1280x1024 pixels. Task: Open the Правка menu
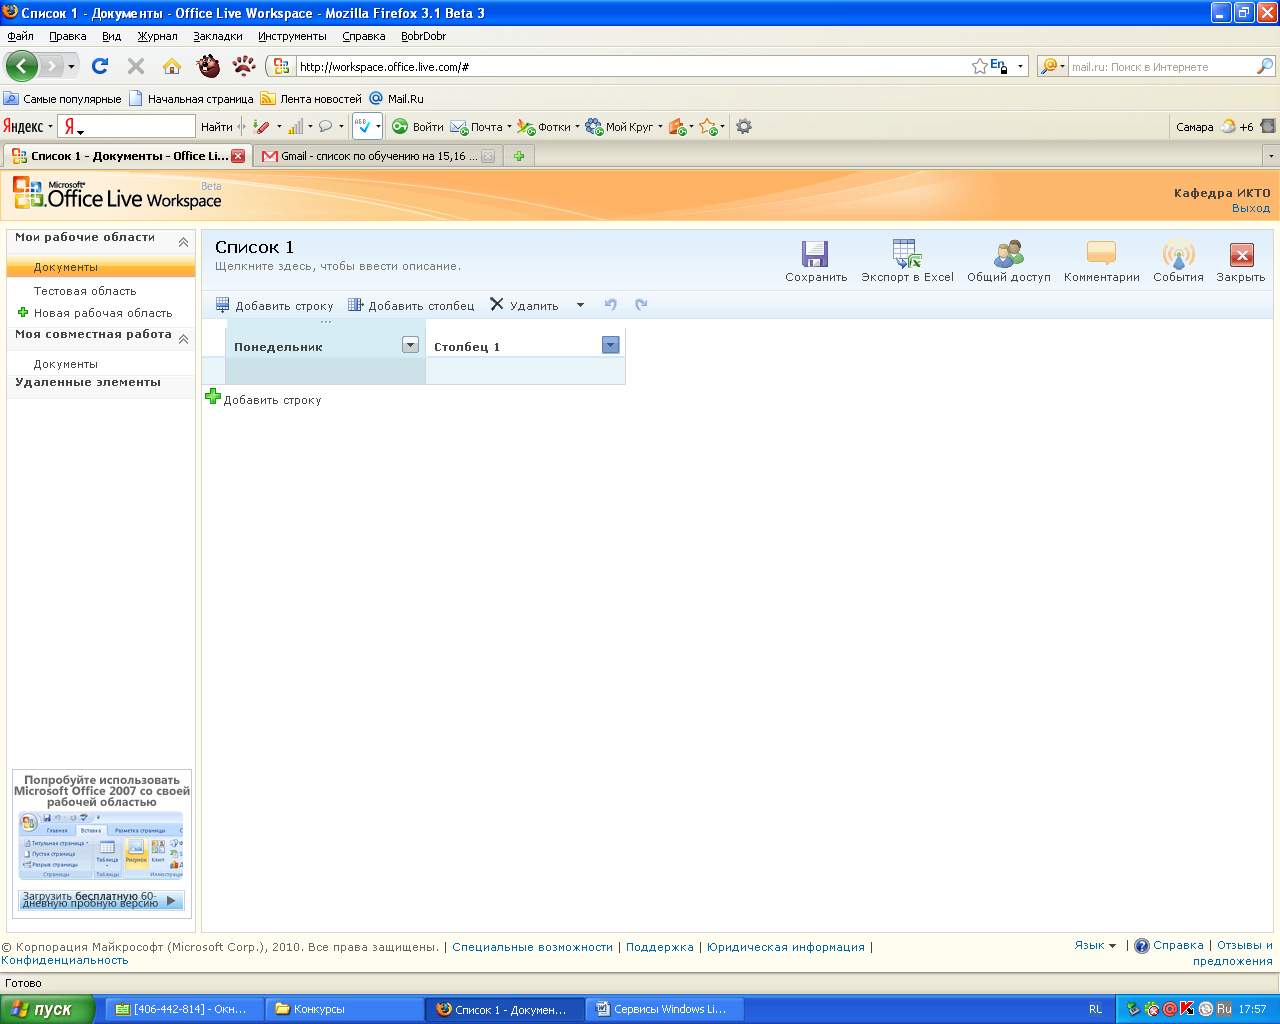[x=68, y=36]
